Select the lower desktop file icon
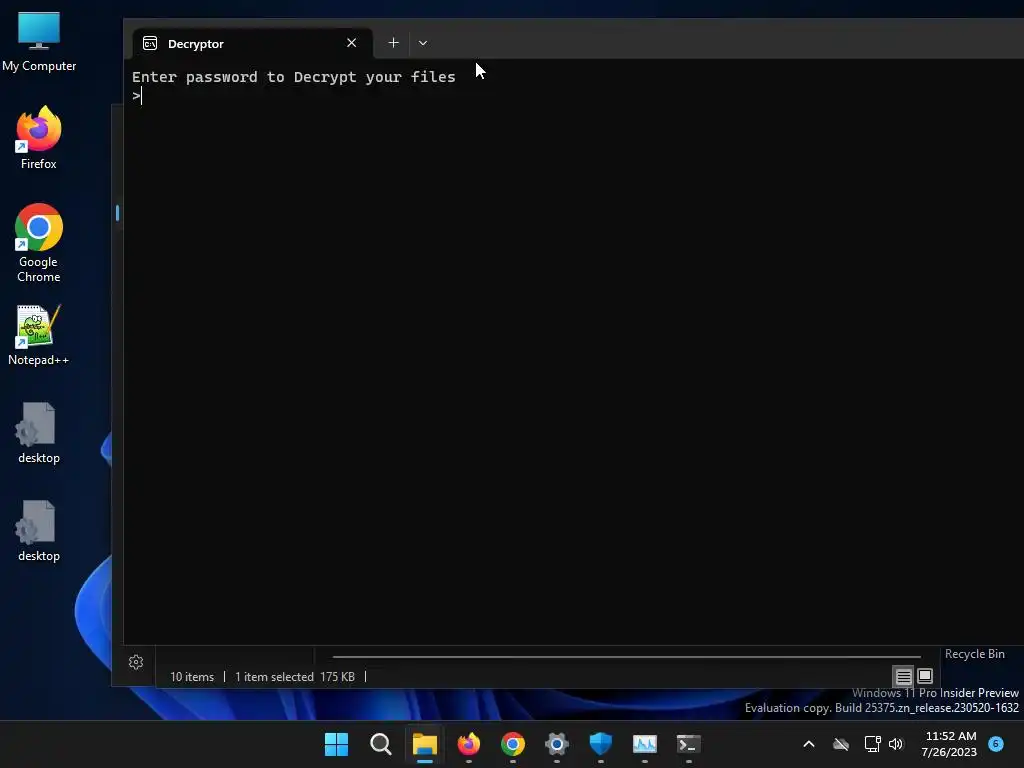 click(x=39, y=531)
